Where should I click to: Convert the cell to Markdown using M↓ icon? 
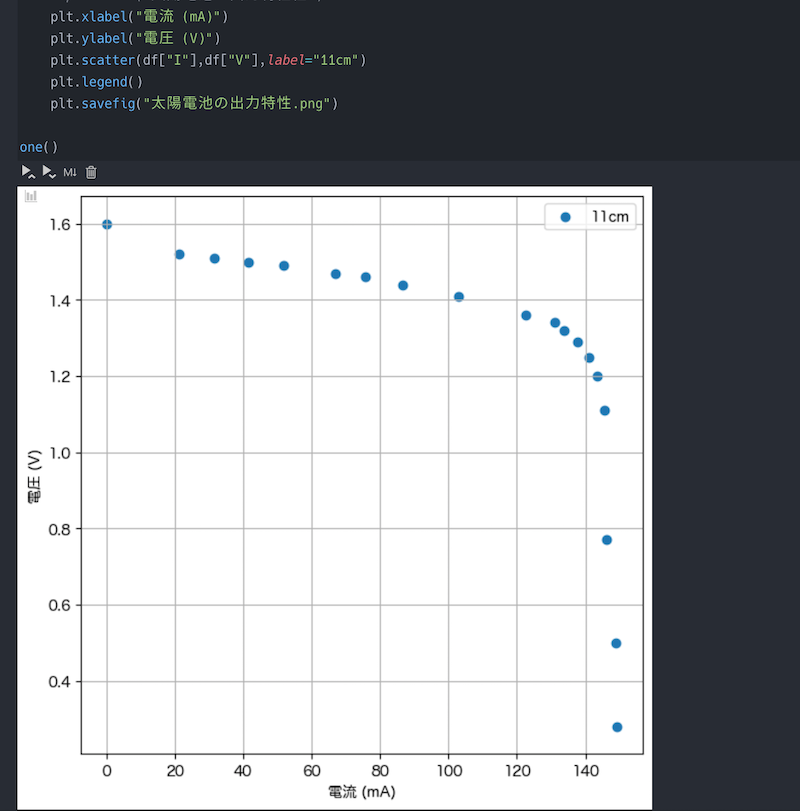coord(69,172)
